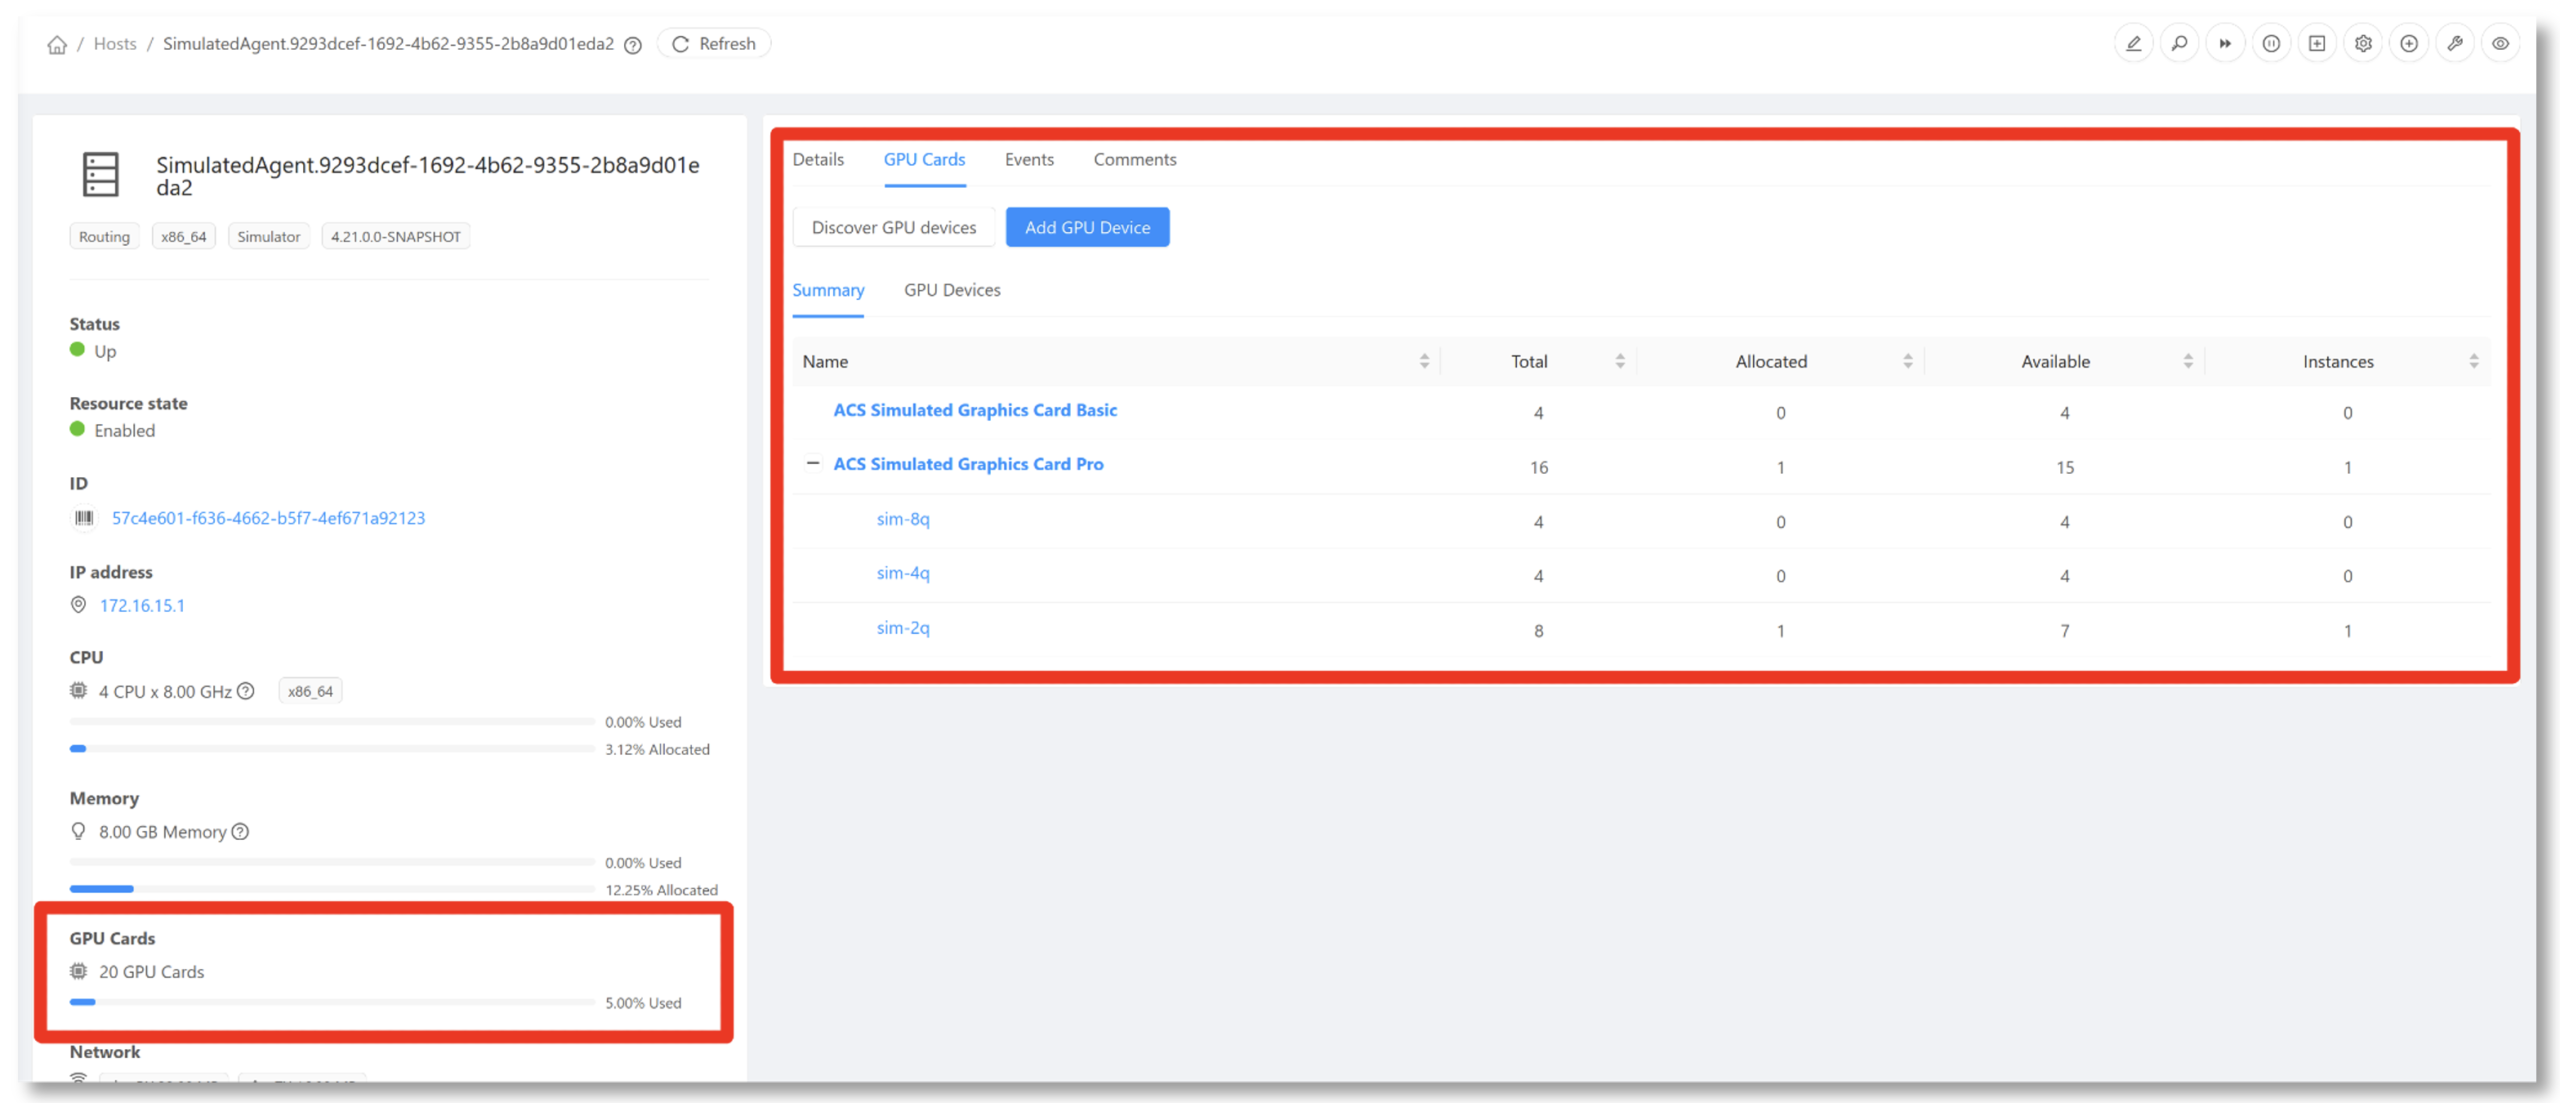Click the wrench maintenance icon
The height and width of the screenshot is (1103, 2560).
(2455, 44)
